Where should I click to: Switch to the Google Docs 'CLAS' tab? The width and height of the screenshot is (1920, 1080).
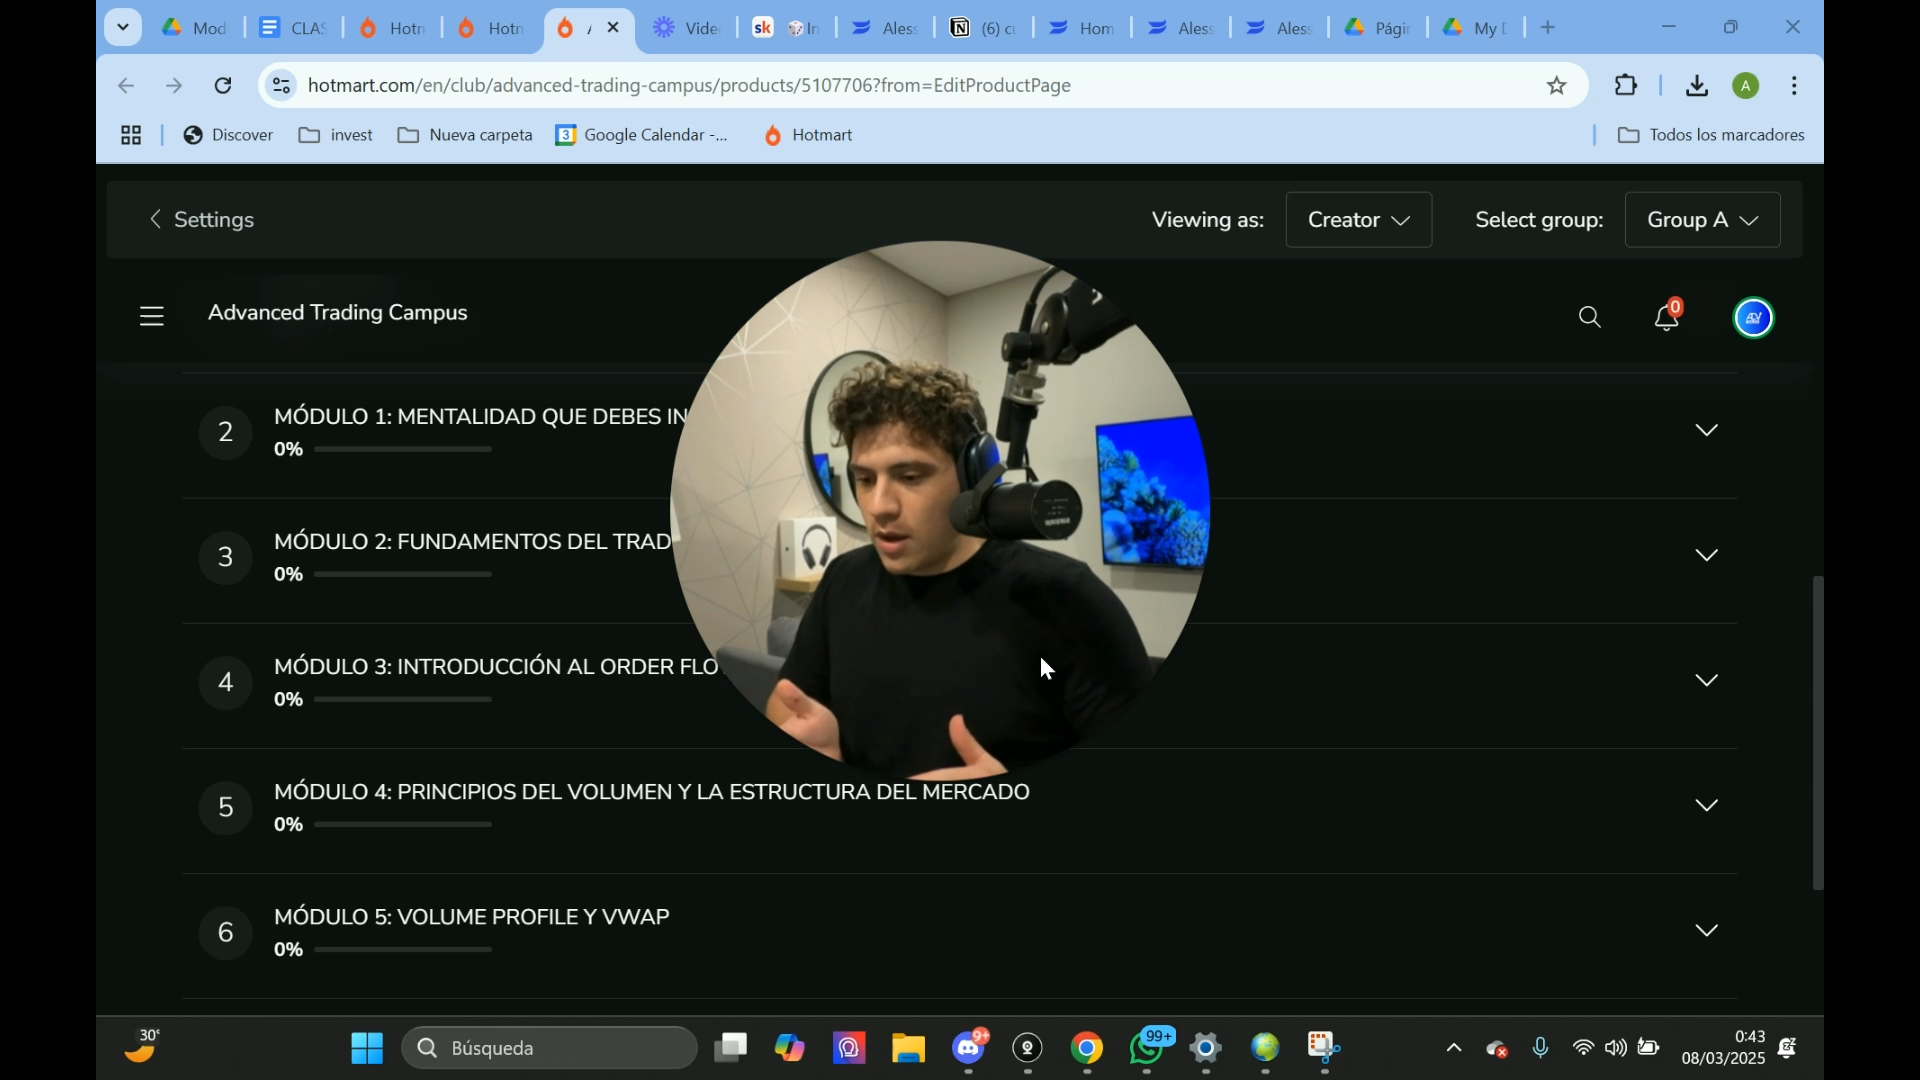tap(293, 28)
